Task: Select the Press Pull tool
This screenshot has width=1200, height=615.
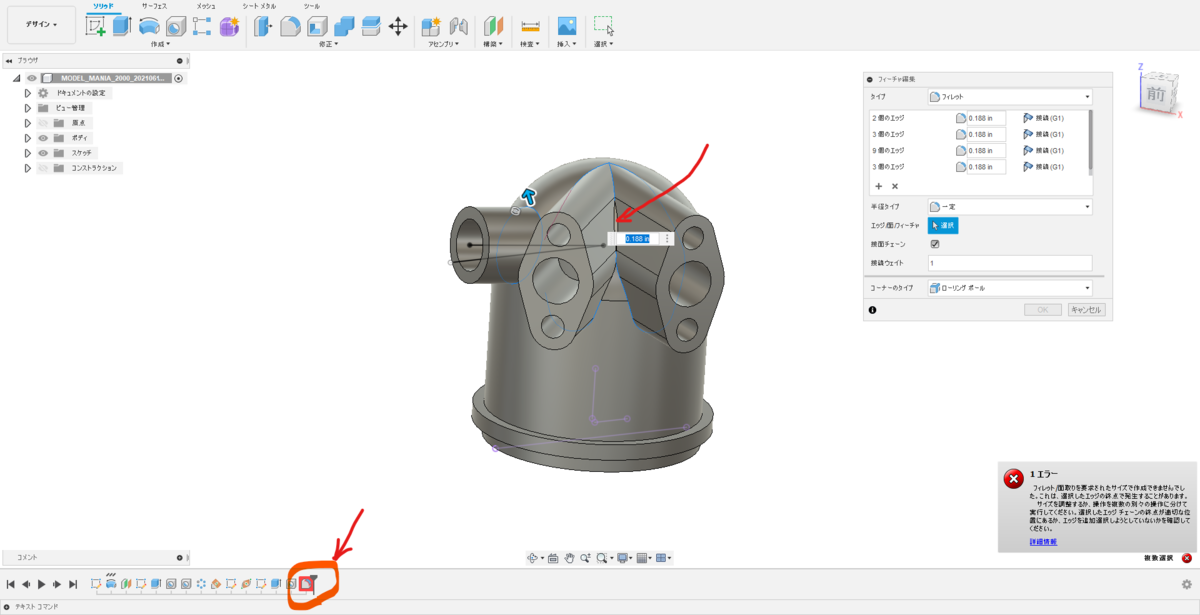Action: [263, 26]
